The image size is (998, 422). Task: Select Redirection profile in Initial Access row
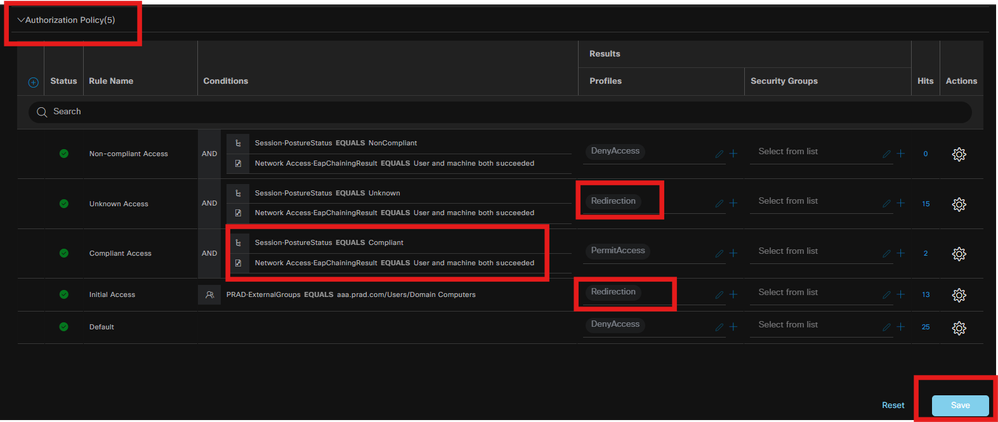(613, 292)
